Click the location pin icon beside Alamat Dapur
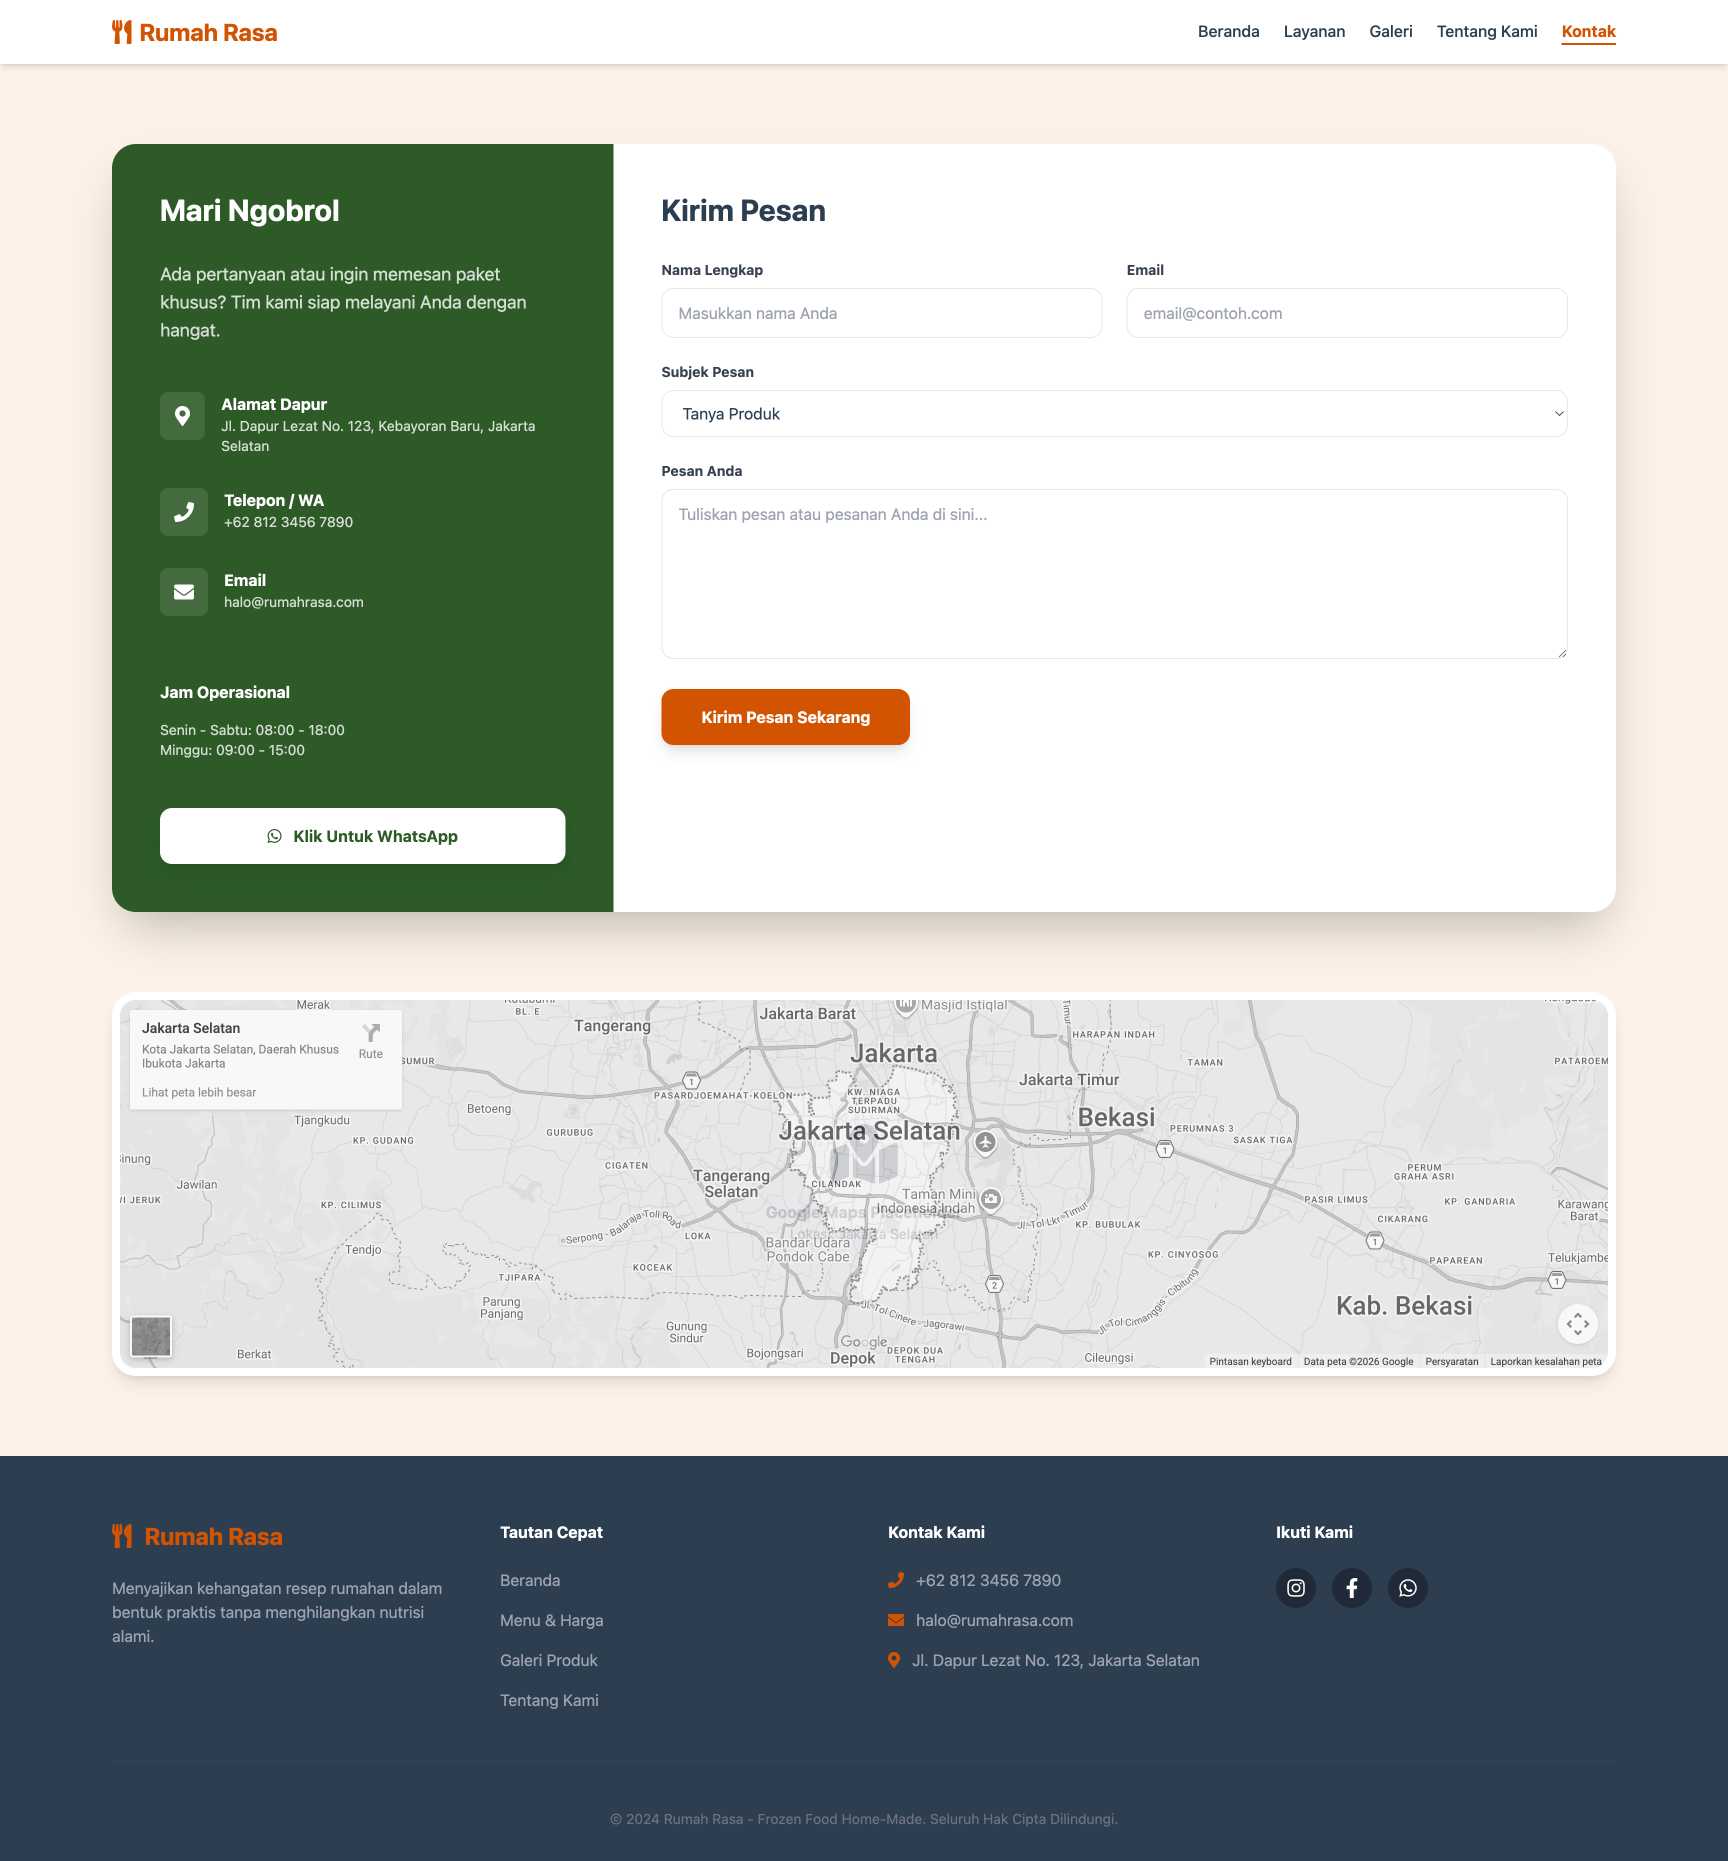The height and width of the screenshot is (1861, 1728). [x=183, y=416]
